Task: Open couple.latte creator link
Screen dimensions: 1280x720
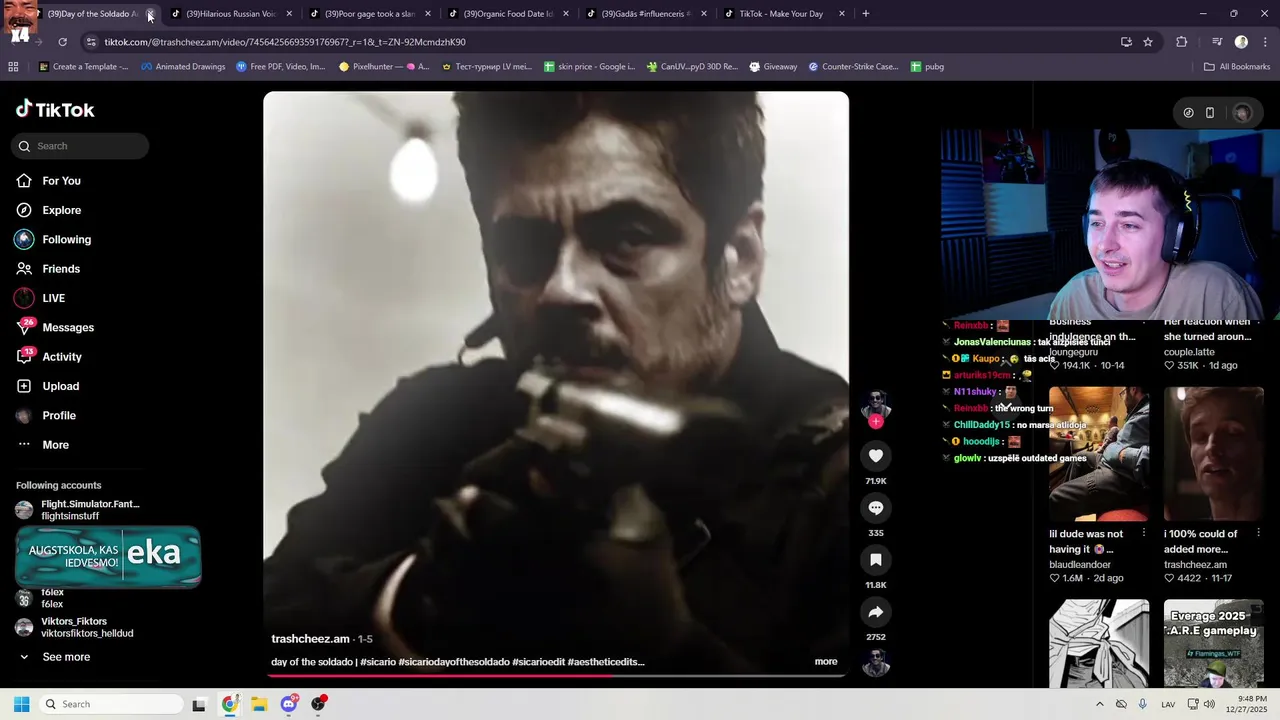Action: click(1189, 352)
